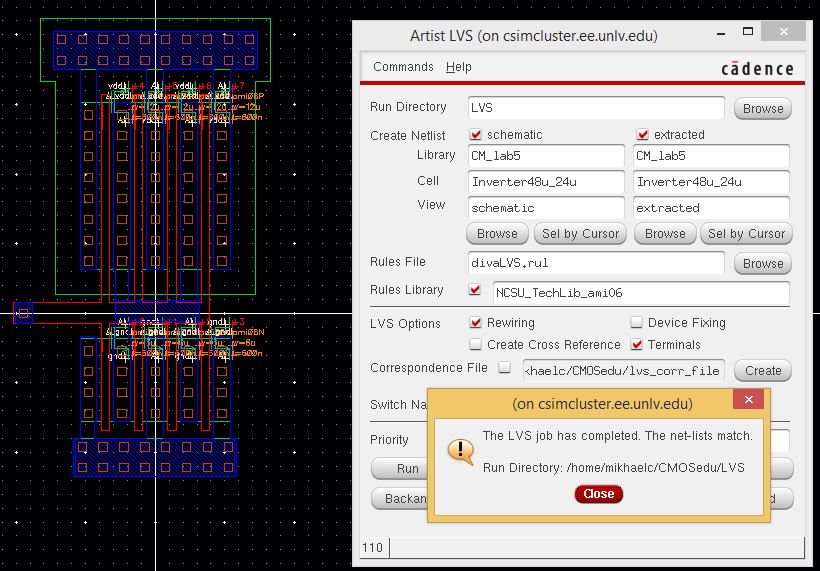The height and width of the screenshot is (571, 820).
Task: Click the Run Directory field containing LVS
Action: tap(596, 108)
